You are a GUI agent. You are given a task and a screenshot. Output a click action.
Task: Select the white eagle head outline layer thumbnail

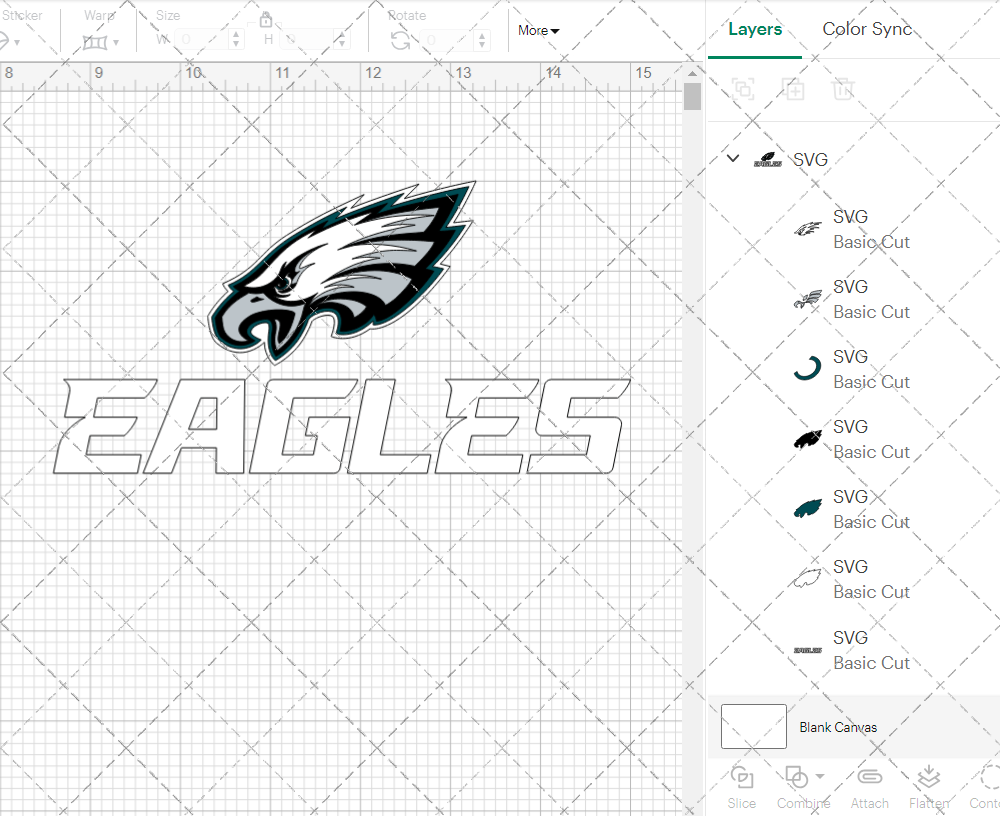point(807,229)
